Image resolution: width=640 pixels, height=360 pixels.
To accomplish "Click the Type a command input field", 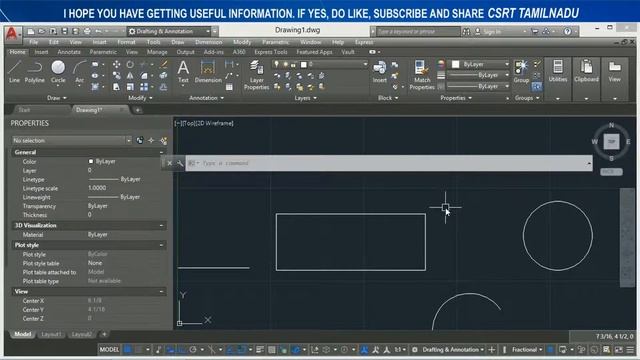I will click(x=389, y=163).
